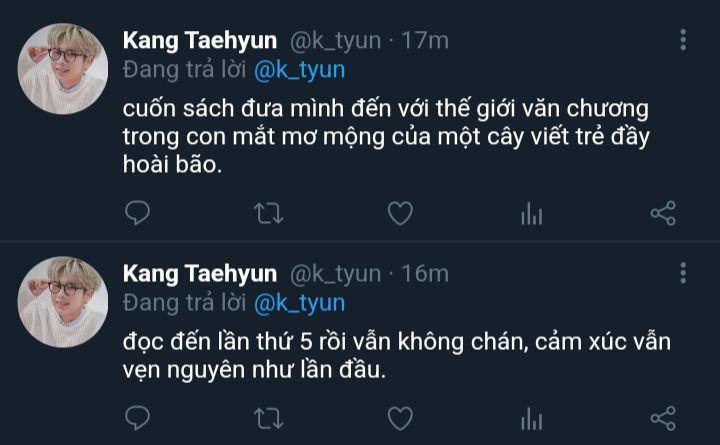Open the avatar on the 16m tweet
The height and width of the screenshot is (445, 720).
point(63,302)
